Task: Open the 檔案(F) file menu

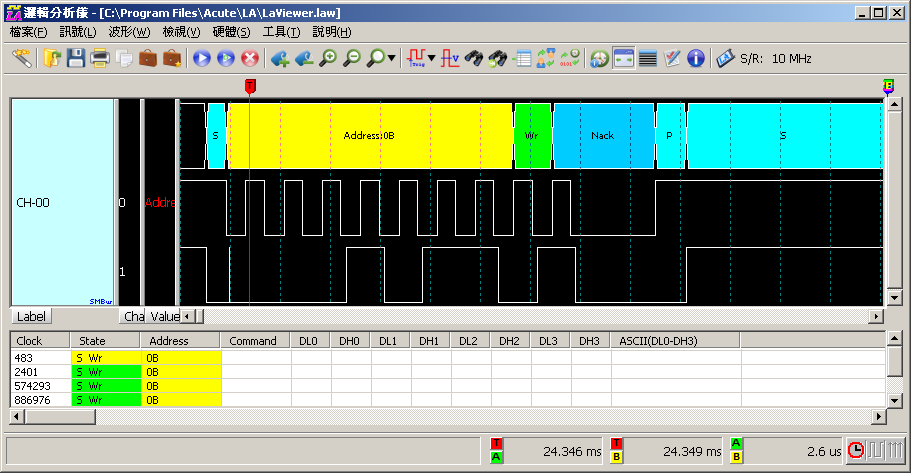Action: (28, 32)
